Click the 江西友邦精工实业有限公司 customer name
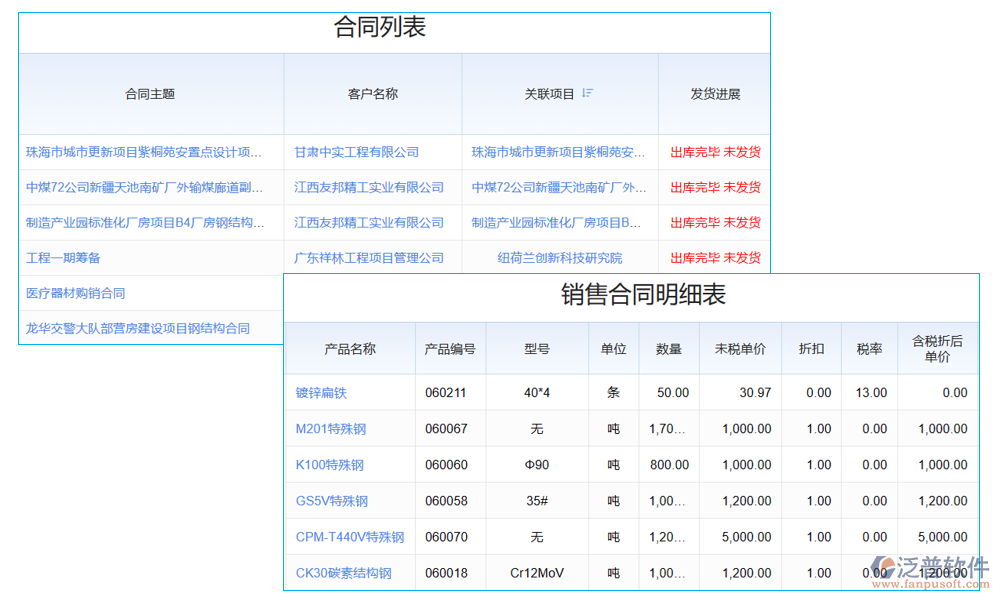 coord(372,187)
